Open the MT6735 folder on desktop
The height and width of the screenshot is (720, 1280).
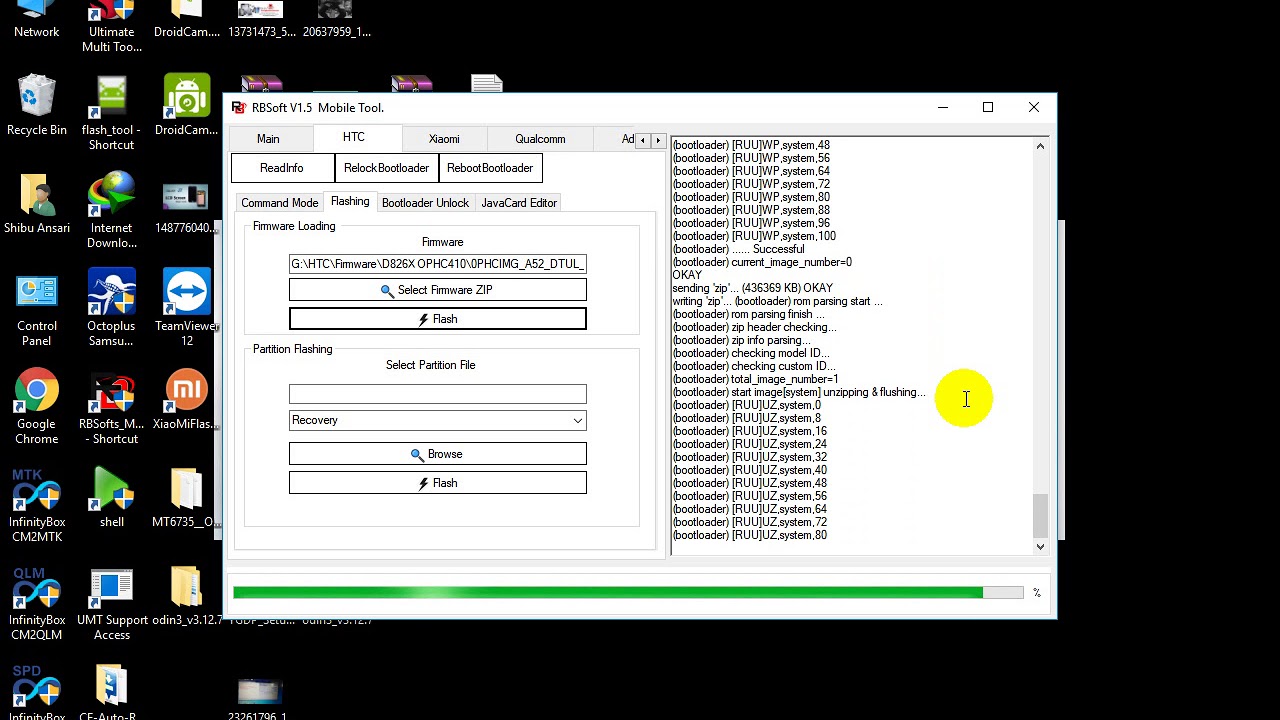[x=186, y=498]
